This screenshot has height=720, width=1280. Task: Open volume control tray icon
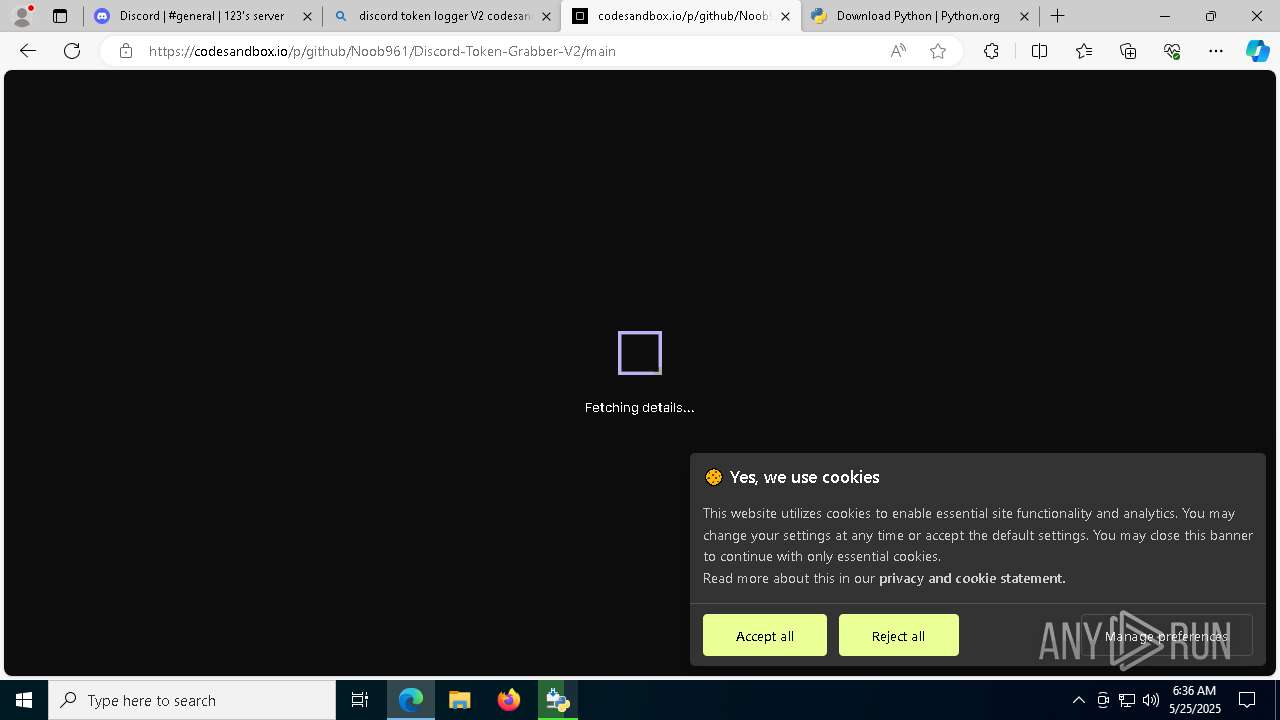pos(1151,700)
